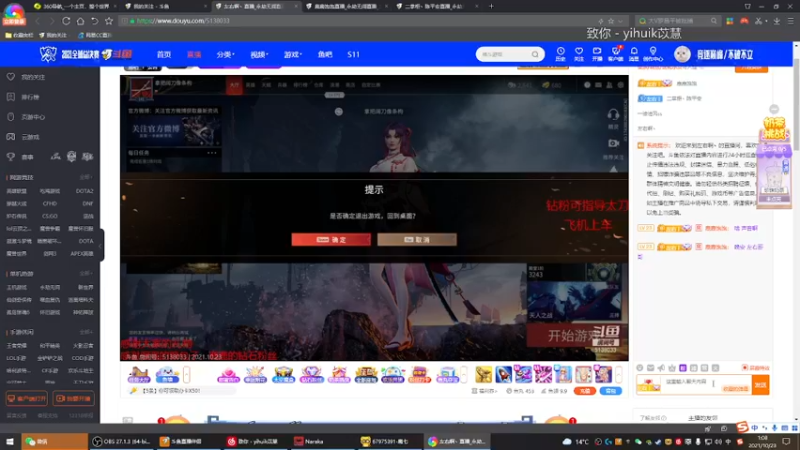Open the 消息 bell icon
Screen dimensions: 800x450
[x=634, y=54]
